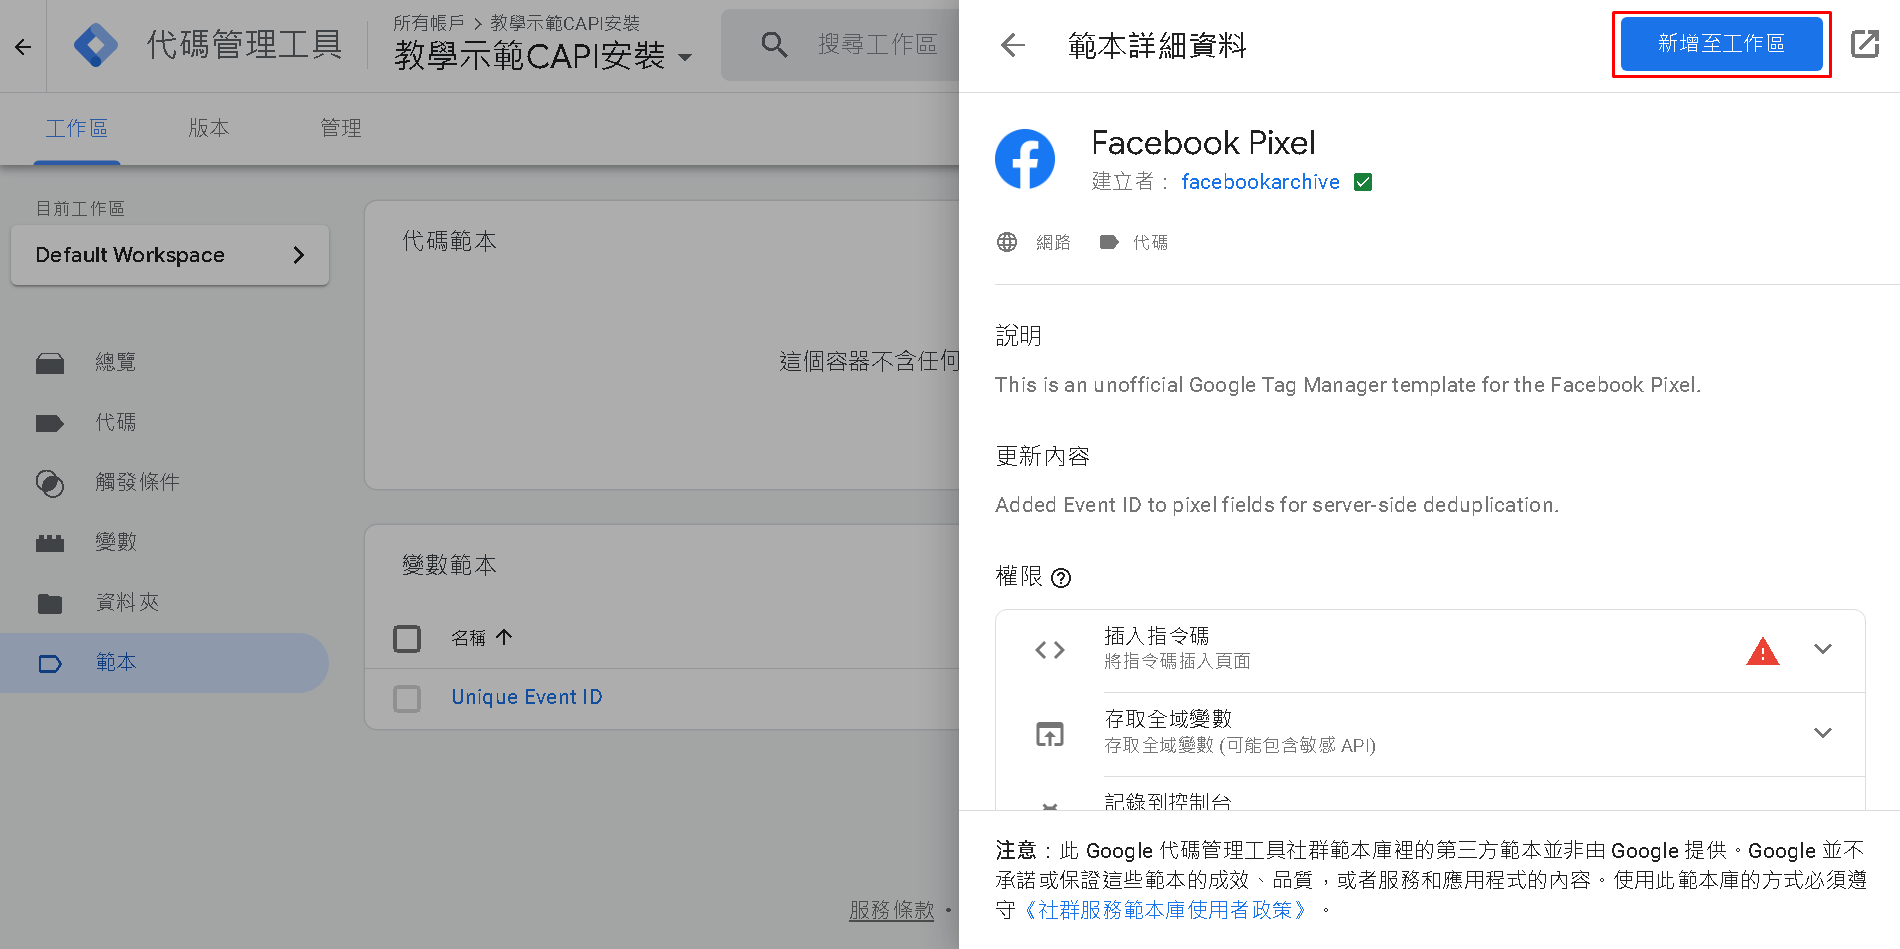Expand the 存取全域變數 permission row

(x=1823, y=733)
